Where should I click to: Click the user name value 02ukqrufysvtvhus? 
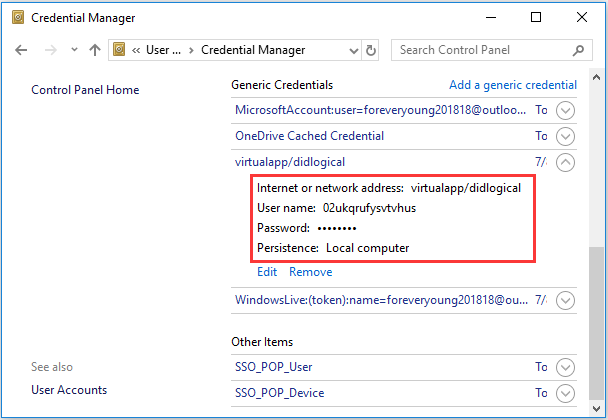pyautogui.click(x=369, y=208)
